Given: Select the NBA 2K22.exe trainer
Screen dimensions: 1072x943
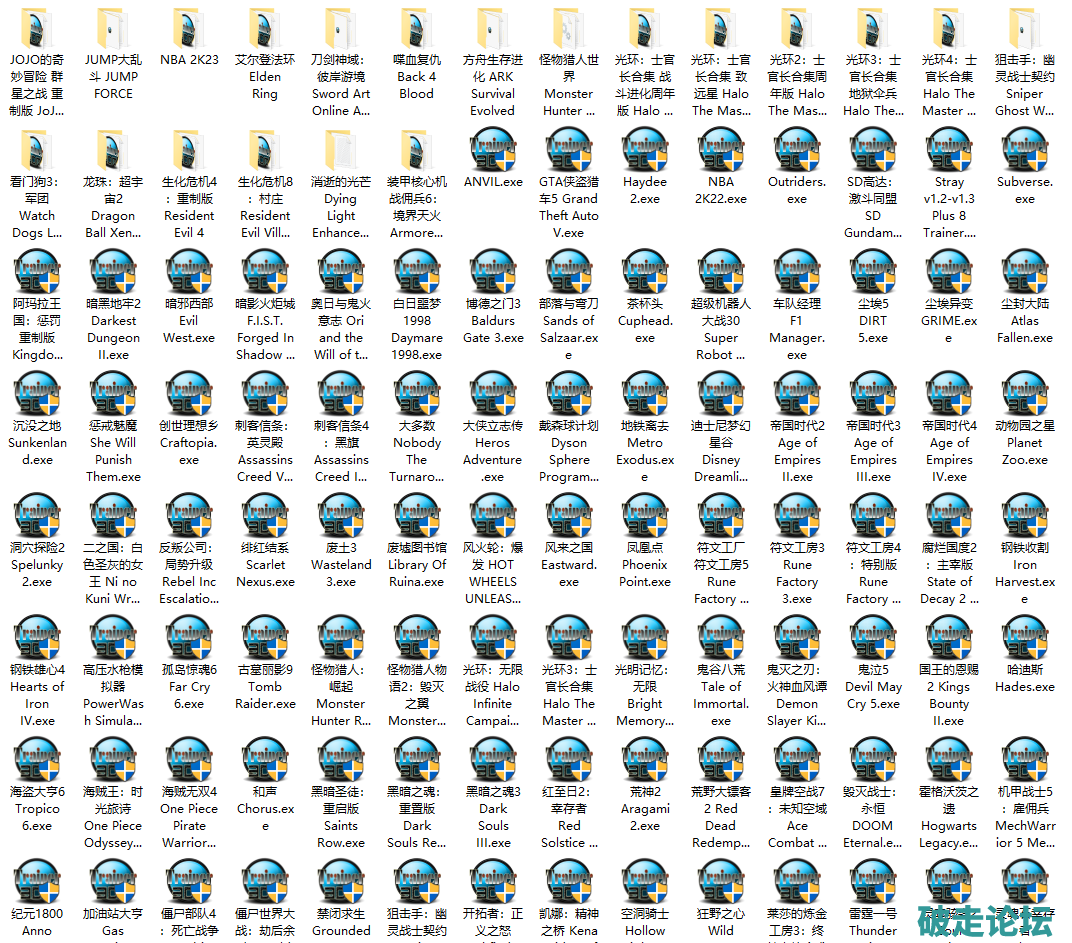Looking at the screenshot, I should pyautogui.click(x=721, y=151).
